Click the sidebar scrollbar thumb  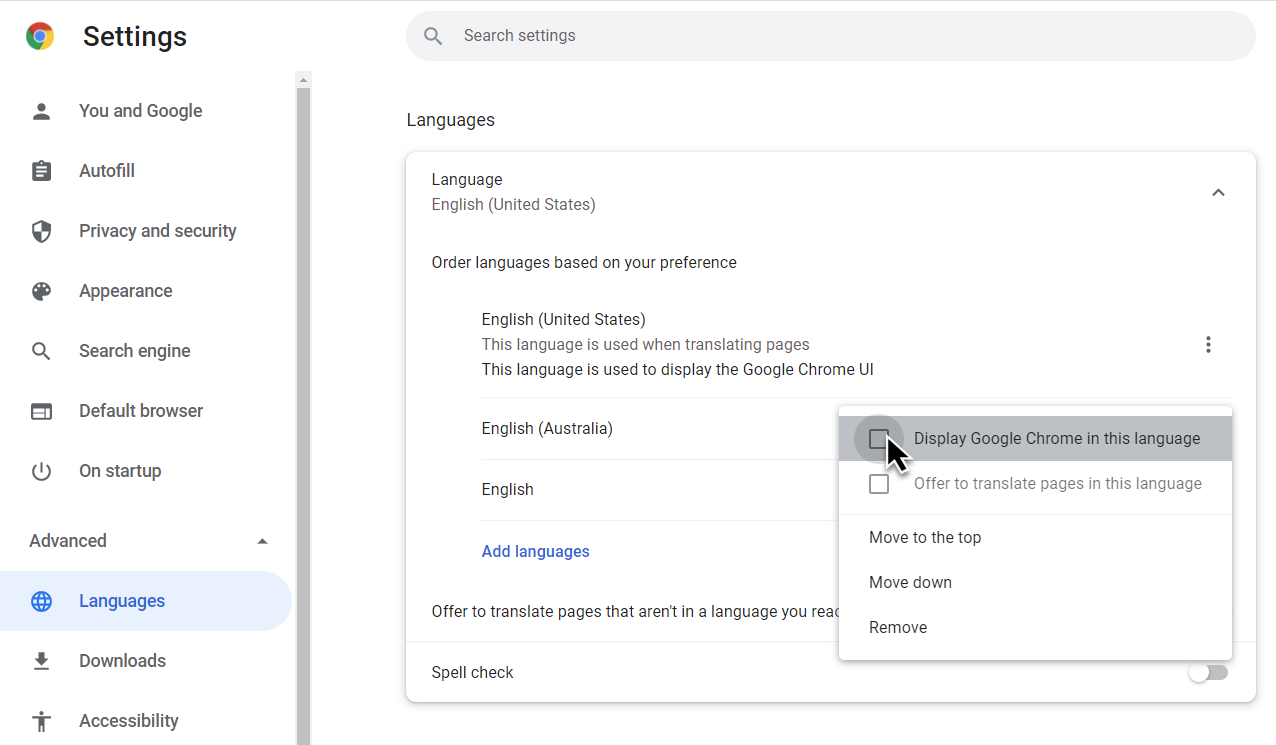(x=304, y=416)
